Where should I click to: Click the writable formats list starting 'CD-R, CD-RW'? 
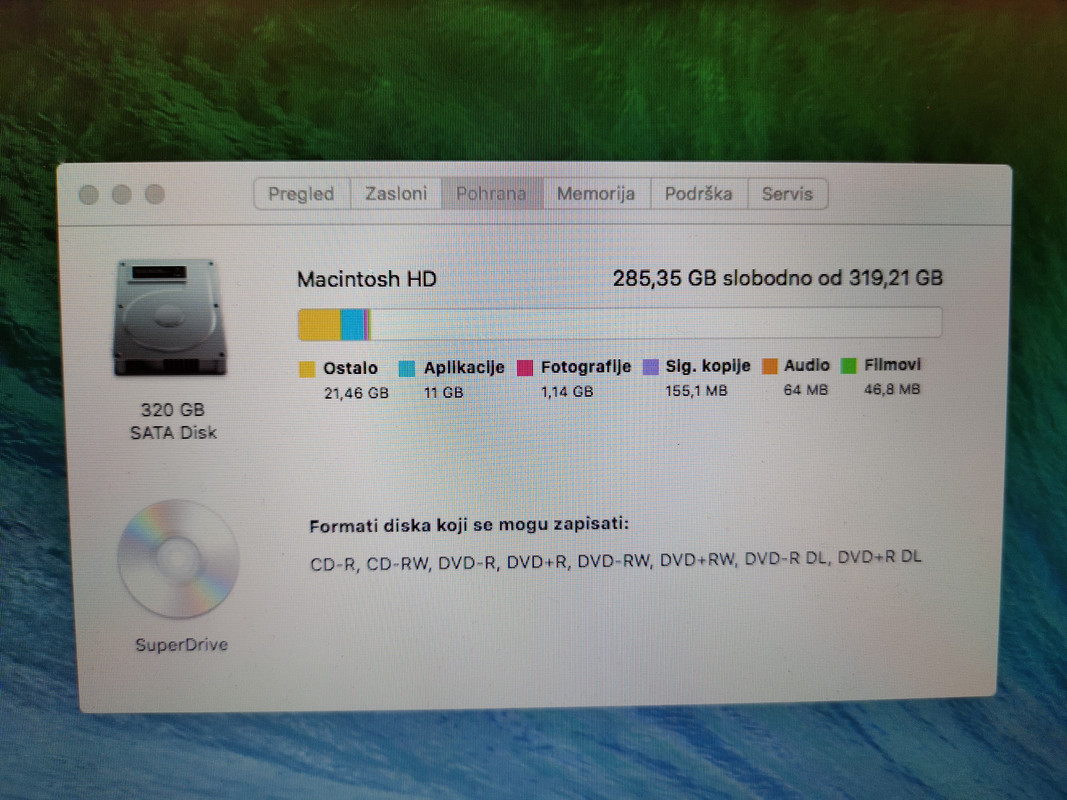[x=616, y=561]
